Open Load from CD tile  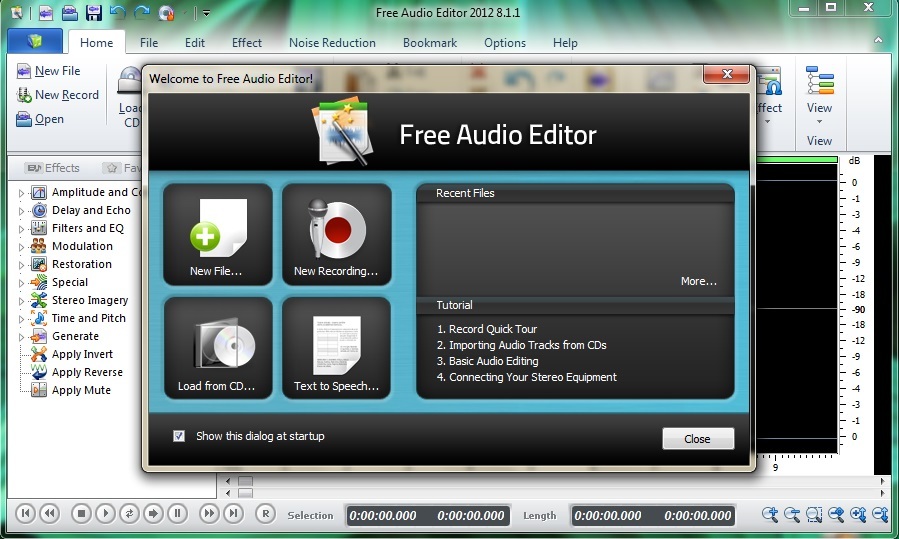(x=218, y=348)
